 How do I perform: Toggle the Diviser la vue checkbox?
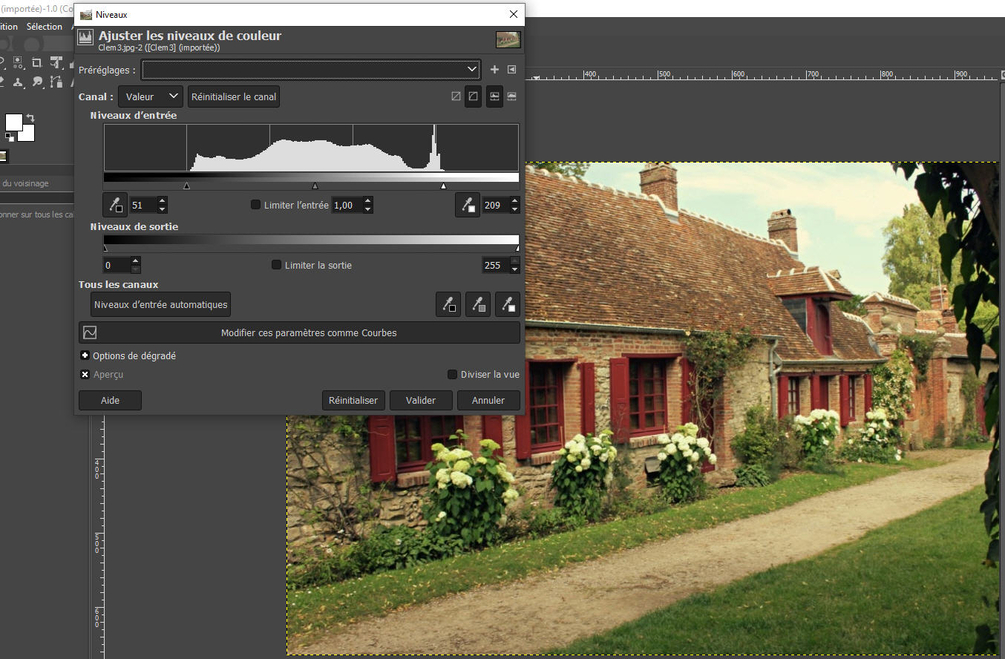click(x=452, y=374)
